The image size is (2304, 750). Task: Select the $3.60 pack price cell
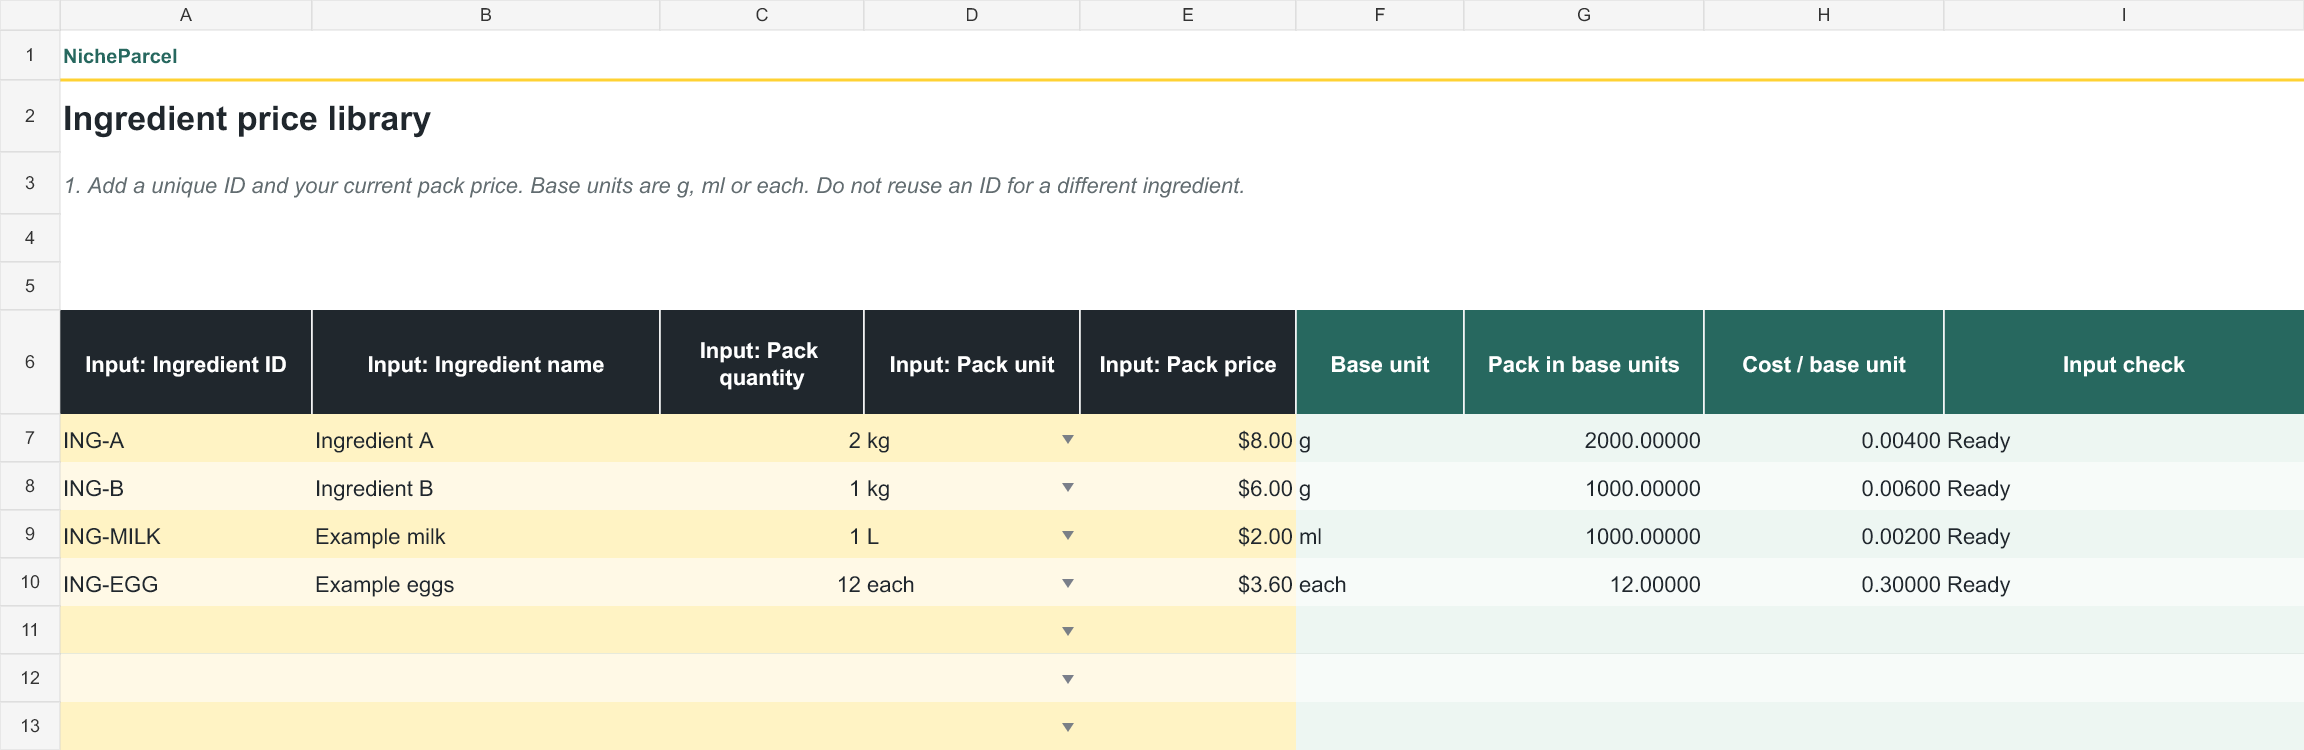tap(1188, 582)
